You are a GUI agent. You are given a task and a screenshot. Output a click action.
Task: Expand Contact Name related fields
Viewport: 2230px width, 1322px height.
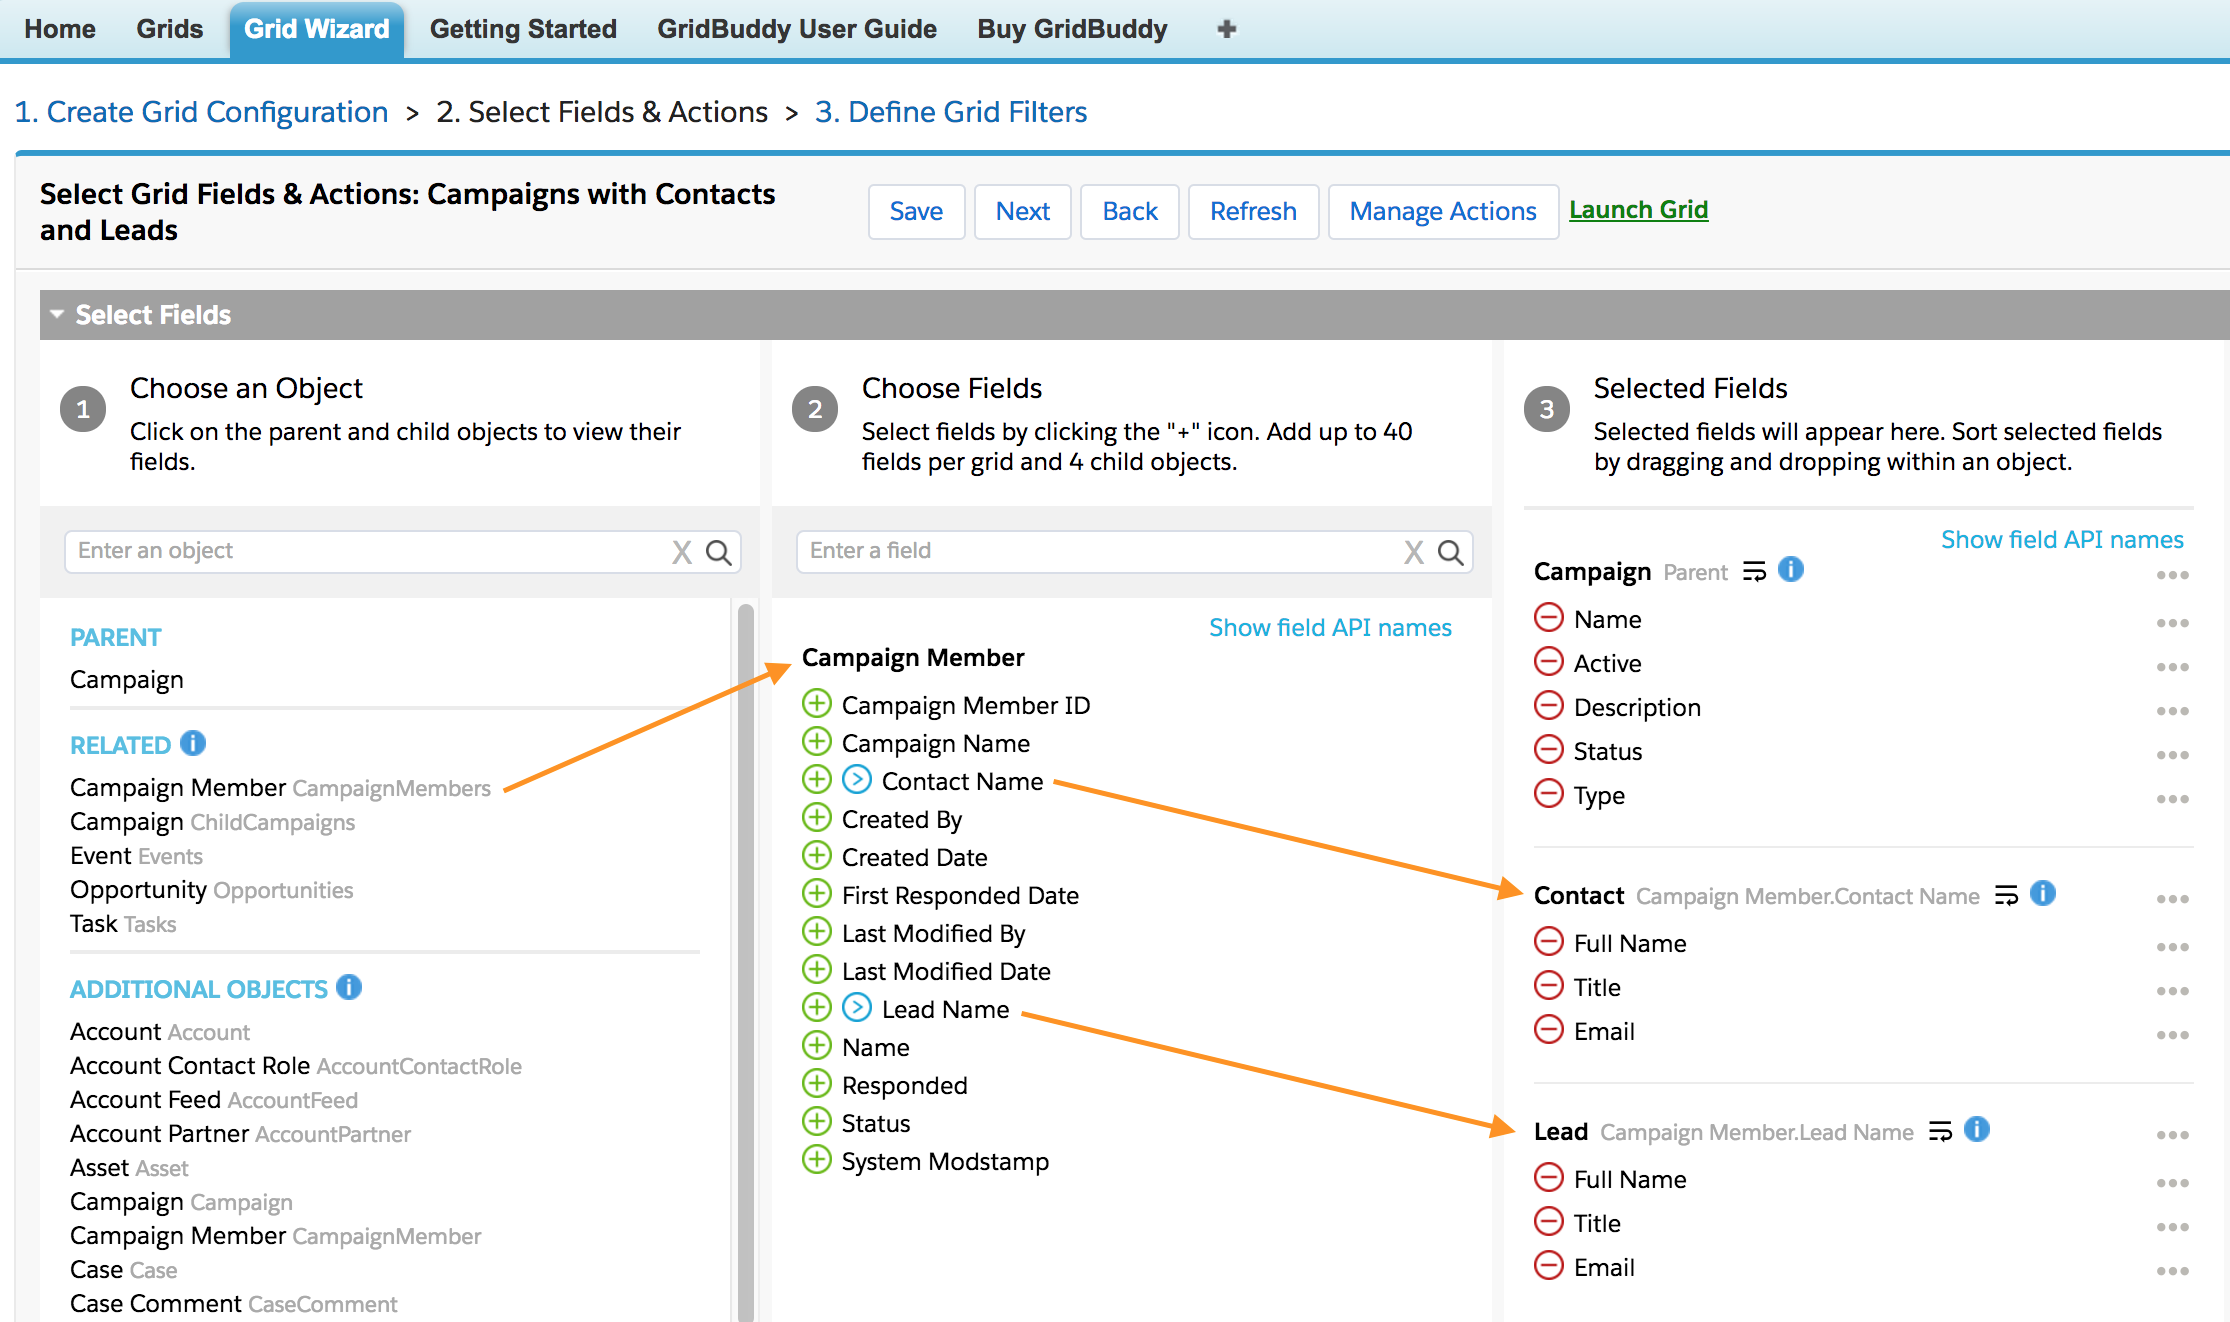pyautogui.click(x=857, y=780)
